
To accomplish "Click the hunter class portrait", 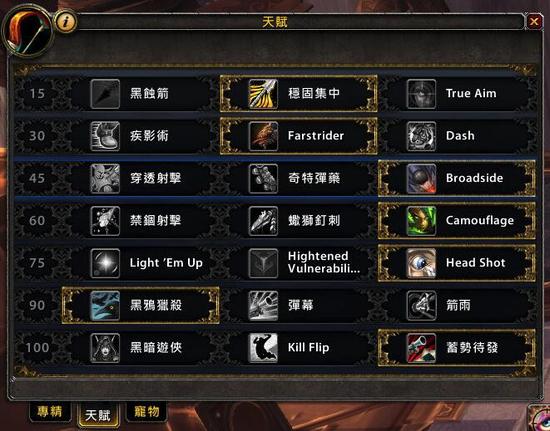I will 27,32.
